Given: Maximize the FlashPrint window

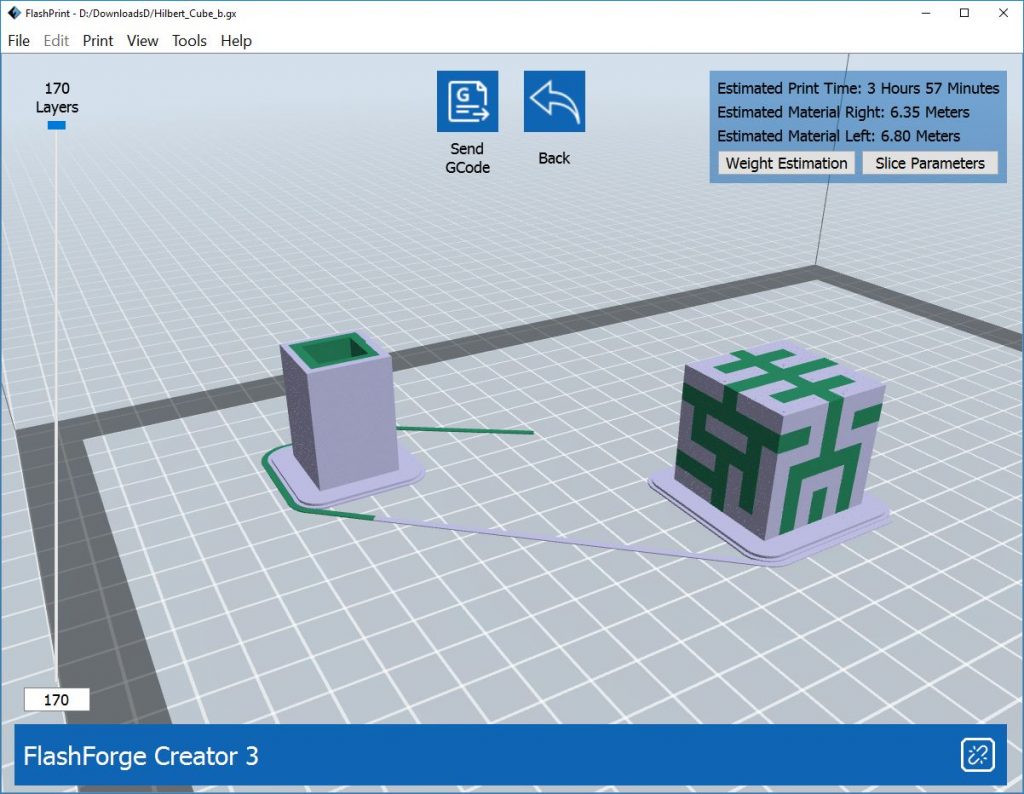Looking at the screenshot, I should 965,13.
